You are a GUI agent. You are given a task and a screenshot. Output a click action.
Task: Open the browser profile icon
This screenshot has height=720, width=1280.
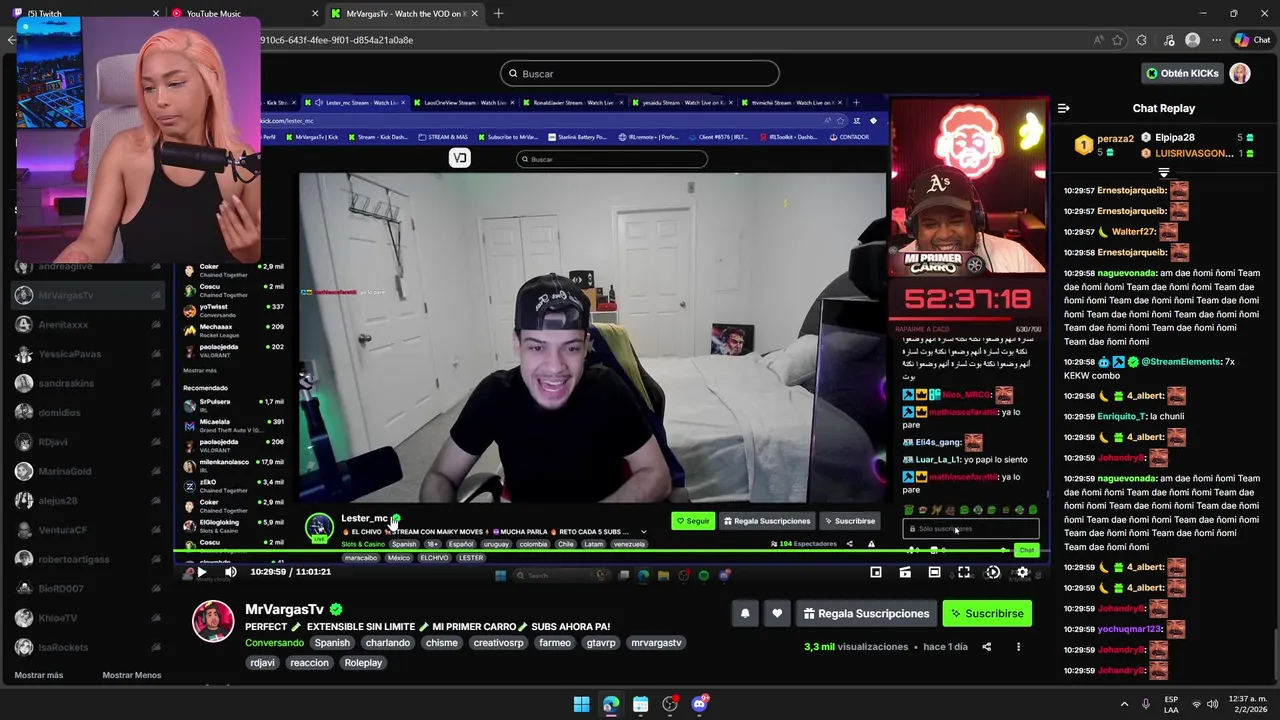pos(1192,40)
